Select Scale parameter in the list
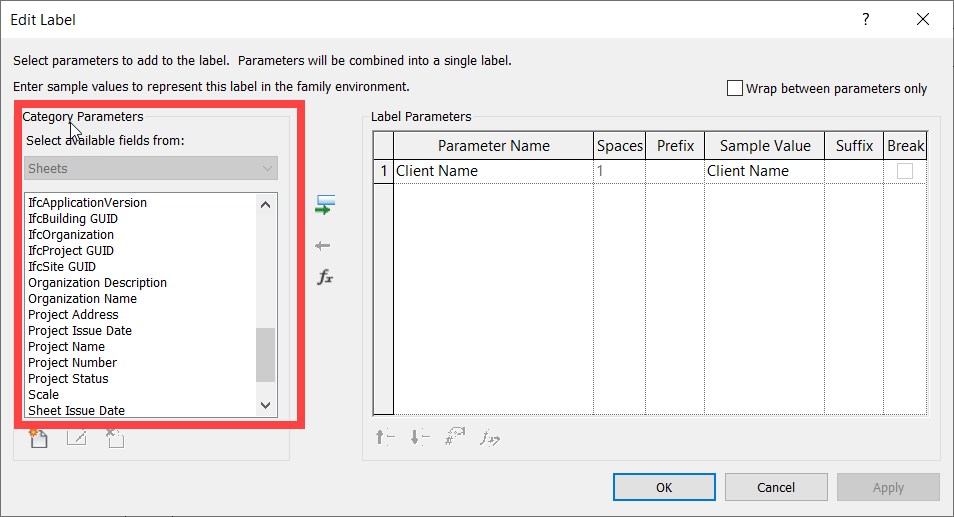The image size is (954, 517). (44, 394)
